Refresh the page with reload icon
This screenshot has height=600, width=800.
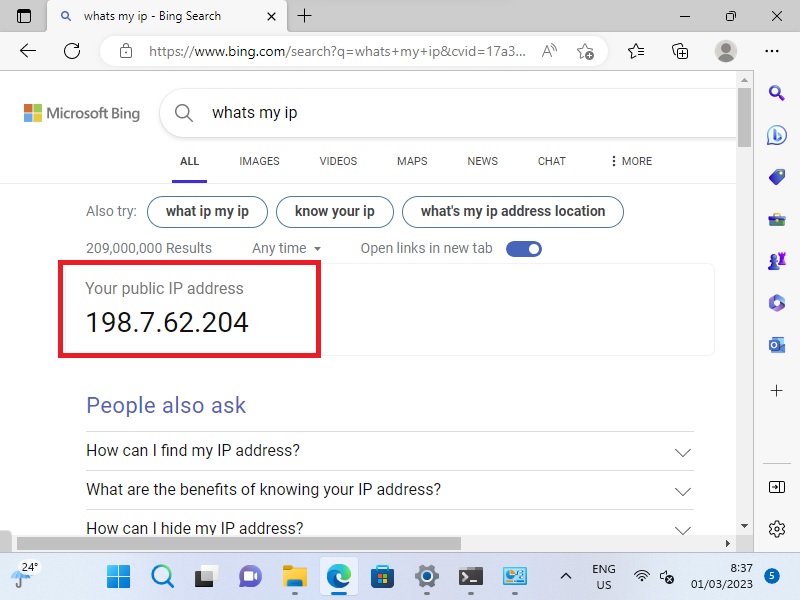click(72, 51)
